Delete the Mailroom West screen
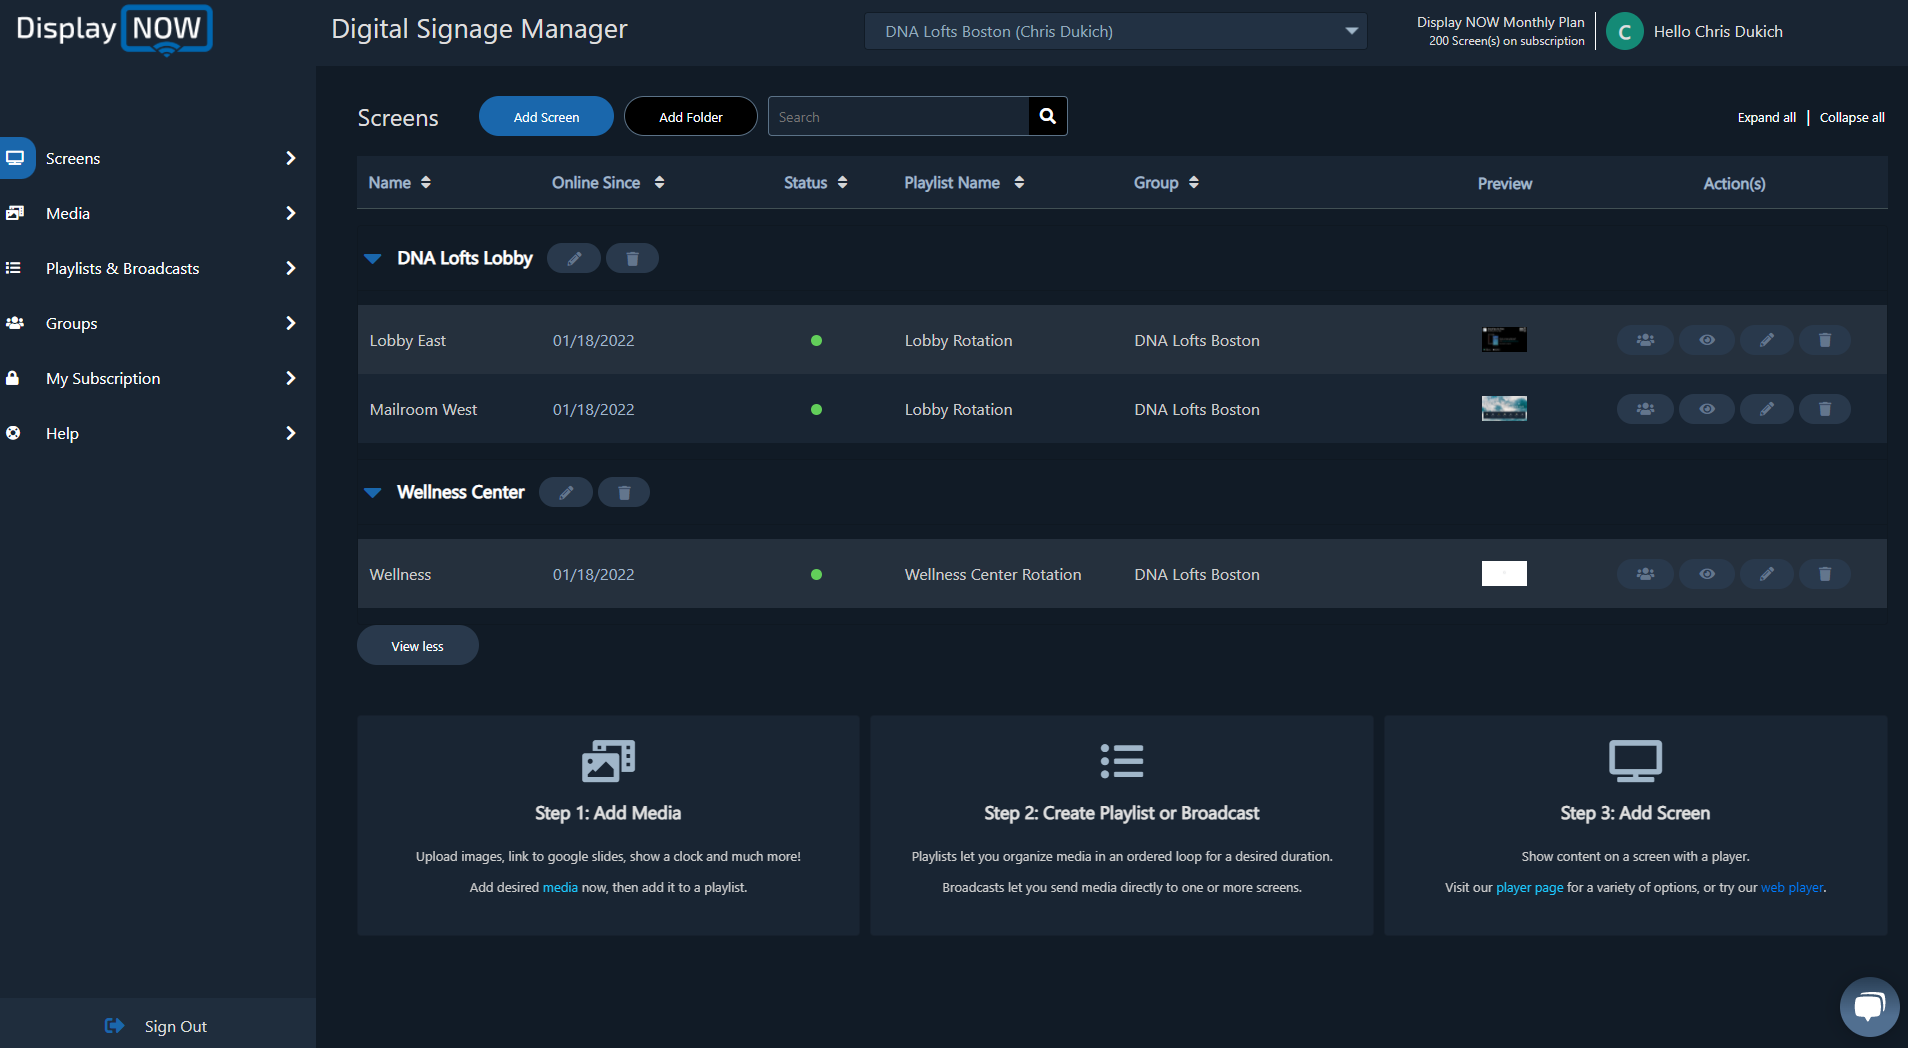The width and height of the screenshot is (1908, 1048). (1825, 409)
